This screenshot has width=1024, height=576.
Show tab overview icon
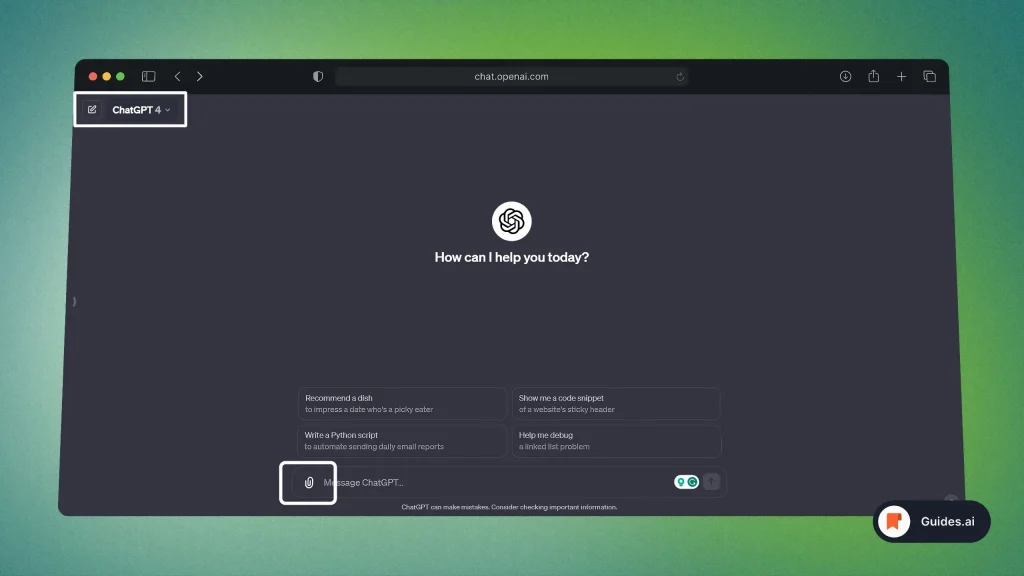(x=929, y=76)
